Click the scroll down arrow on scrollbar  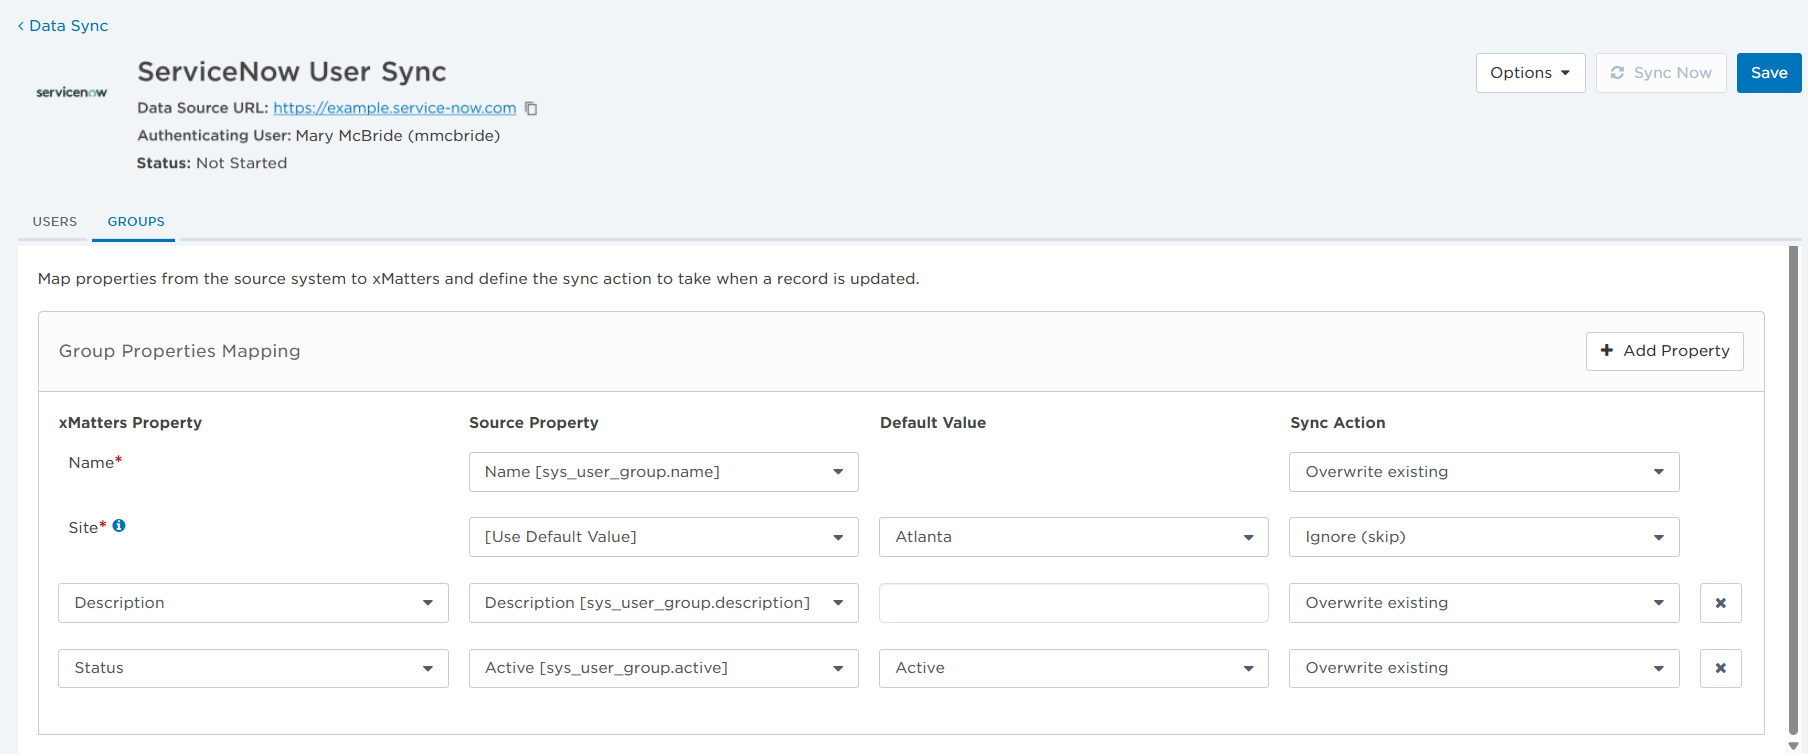tap(1793, 745)
